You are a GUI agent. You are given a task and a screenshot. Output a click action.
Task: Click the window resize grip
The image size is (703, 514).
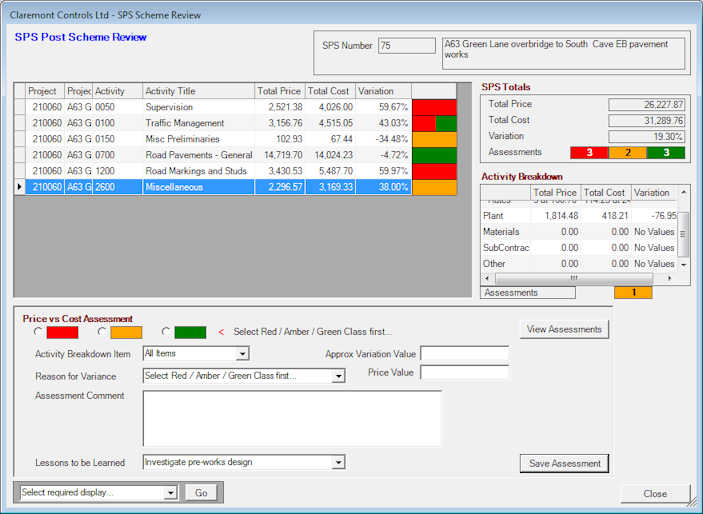coord(694,501)
